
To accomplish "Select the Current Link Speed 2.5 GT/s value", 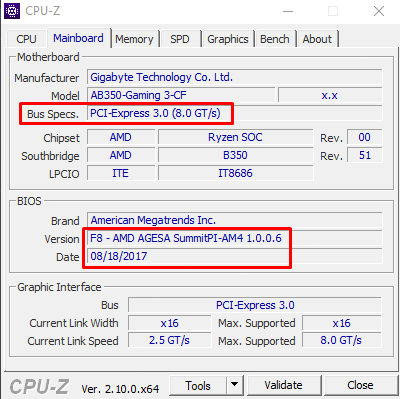I will point(170,341).
